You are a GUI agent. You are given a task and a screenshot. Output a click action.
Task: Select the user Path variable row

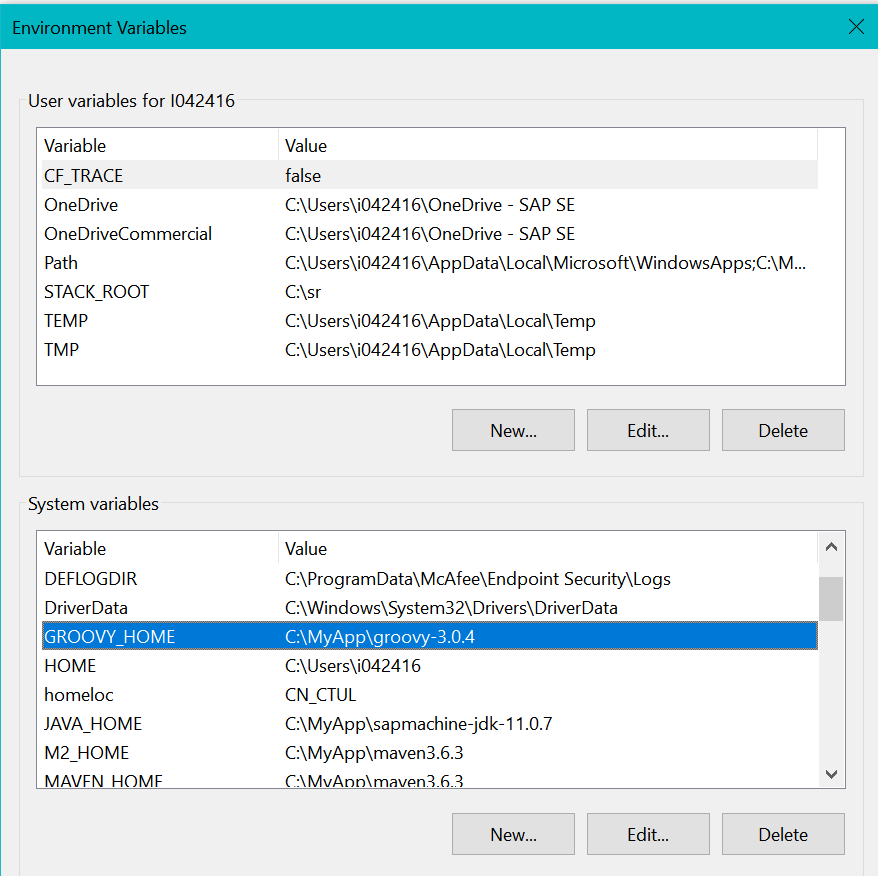click(61, 263)
